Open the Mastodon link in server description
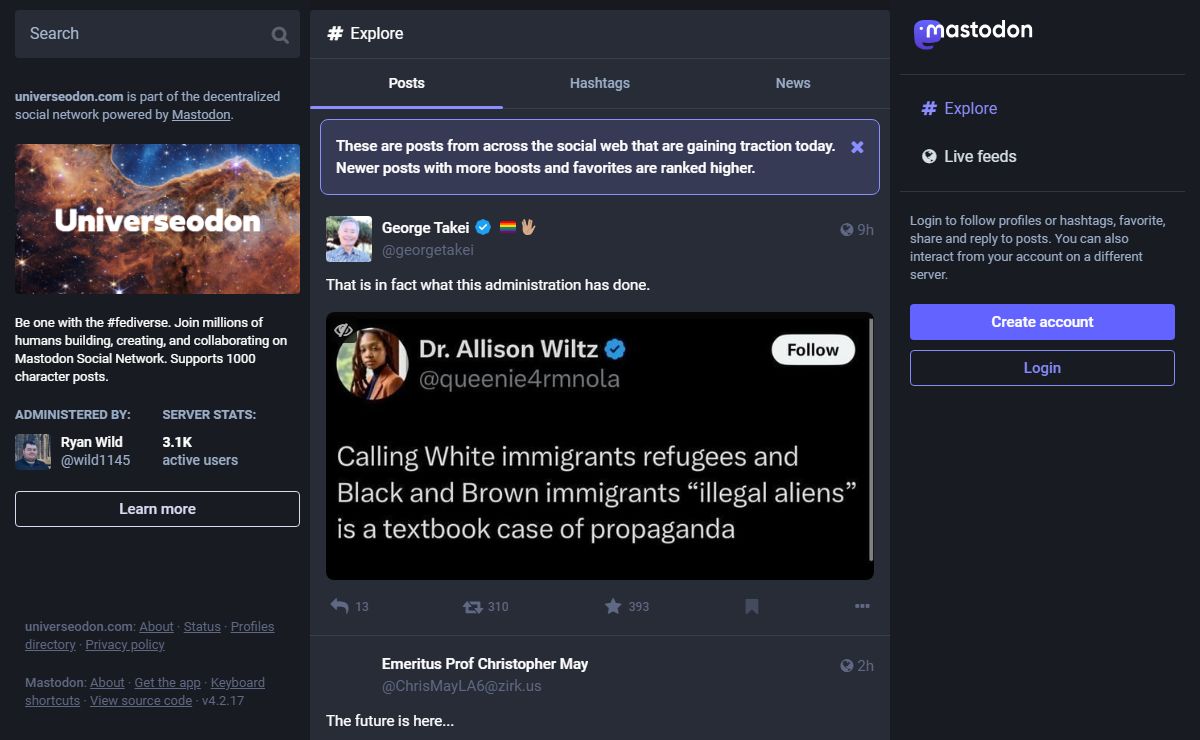 click(201, 115)
